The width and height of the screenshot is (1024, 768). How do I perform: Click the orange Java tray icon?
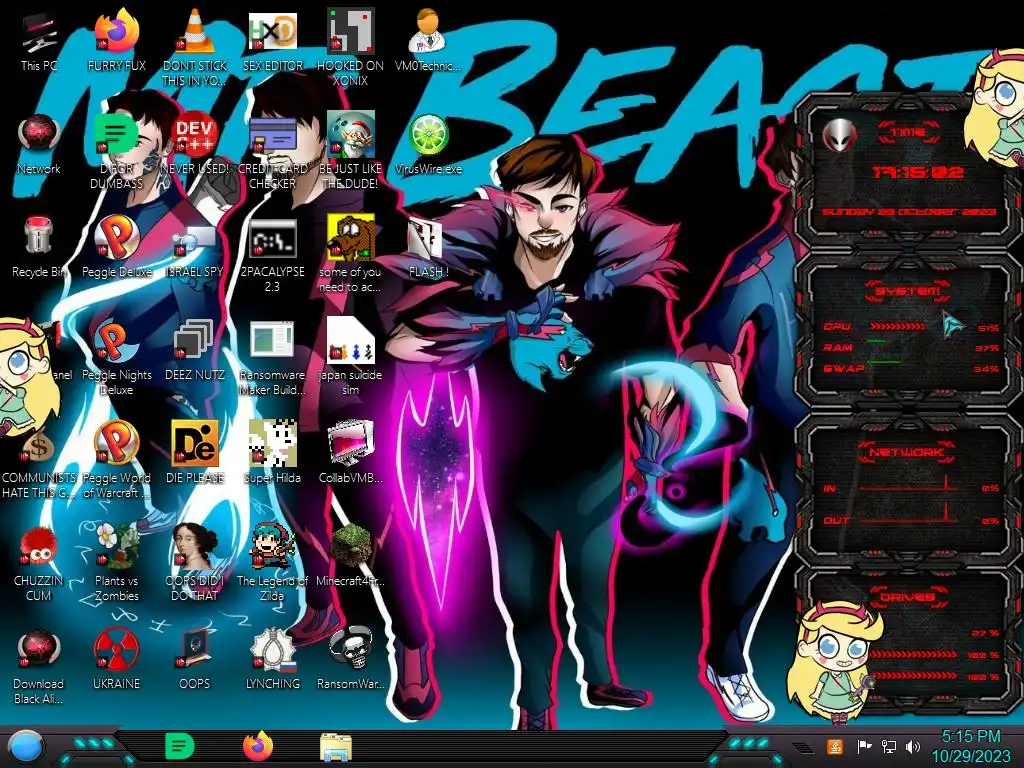(834, 746)
